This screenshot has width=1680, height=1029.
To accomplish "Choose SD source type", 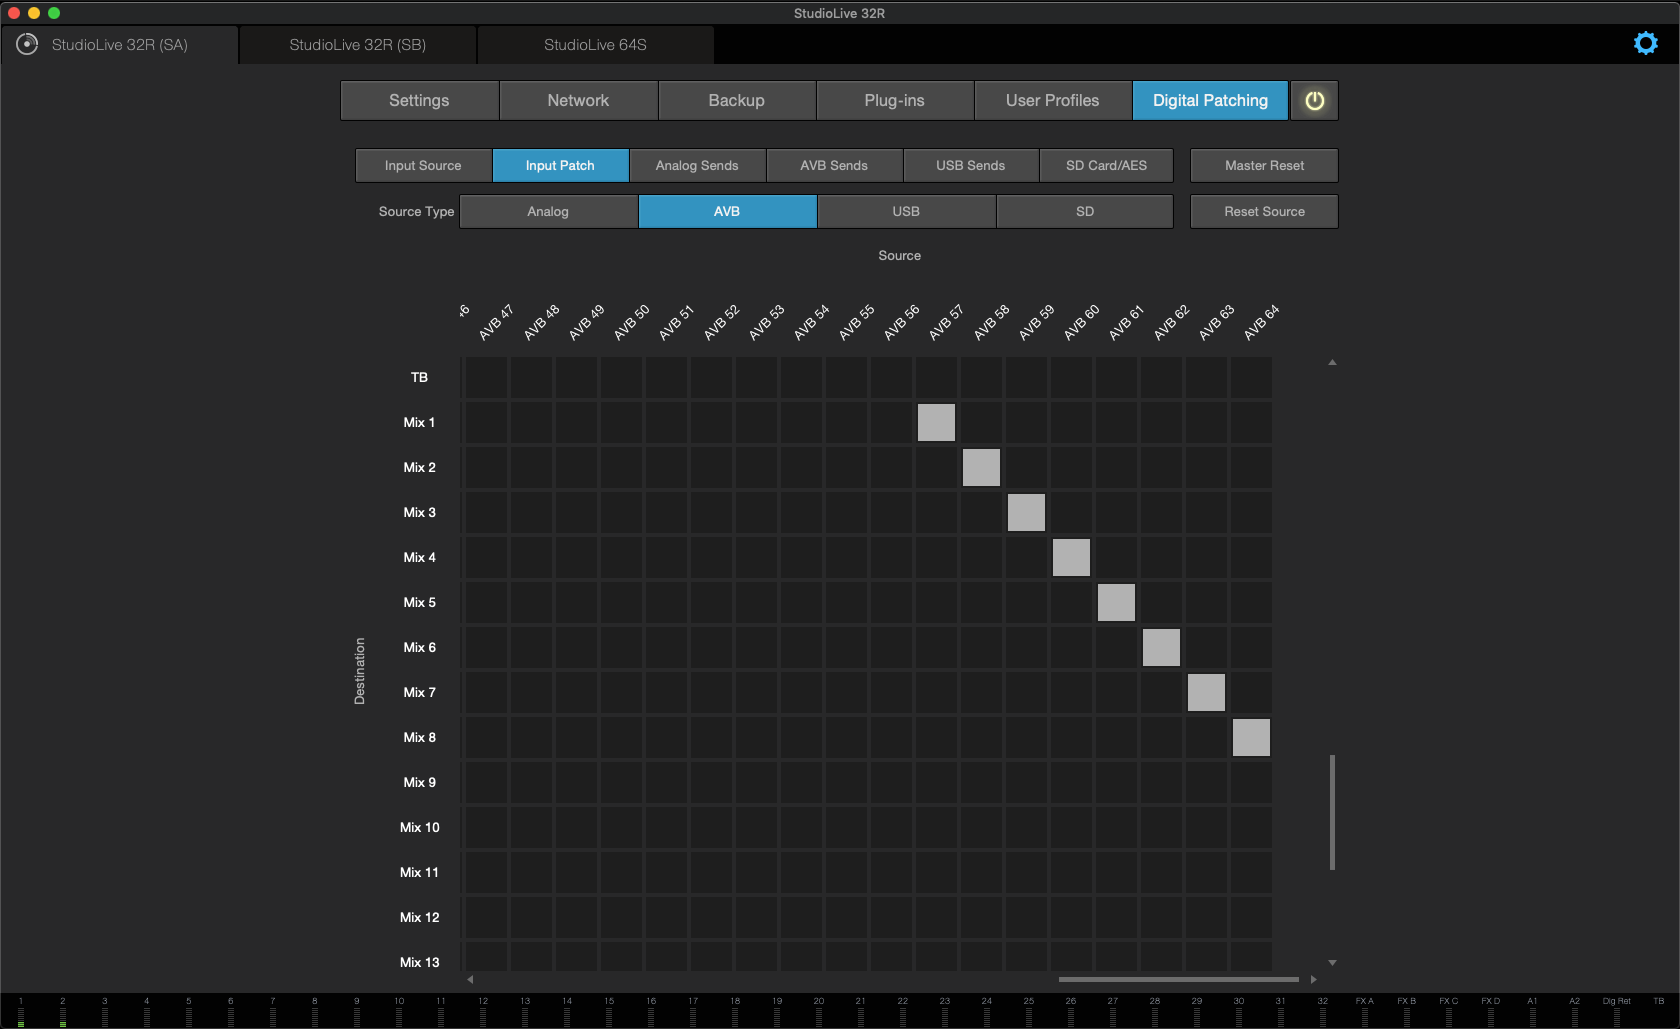I will coord(1085,211).
